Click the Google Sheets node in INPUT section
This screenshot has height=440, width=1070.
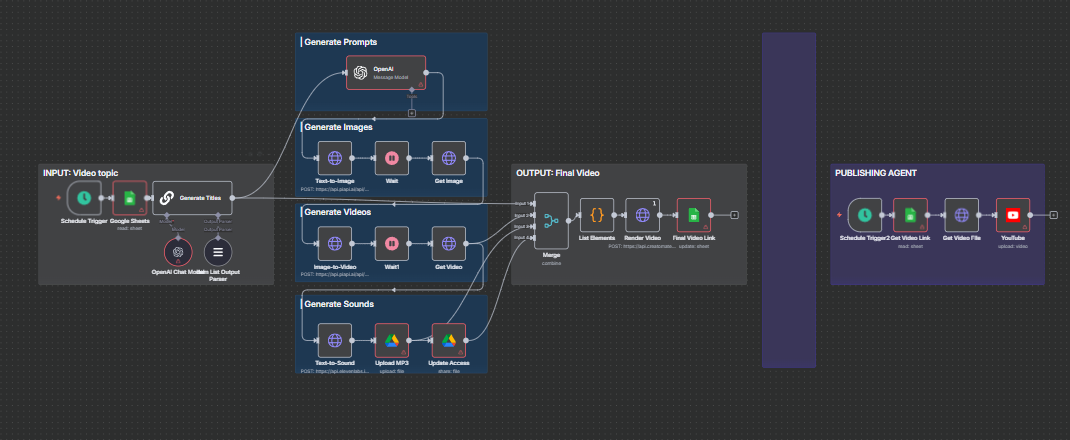(x=129, y=198)
